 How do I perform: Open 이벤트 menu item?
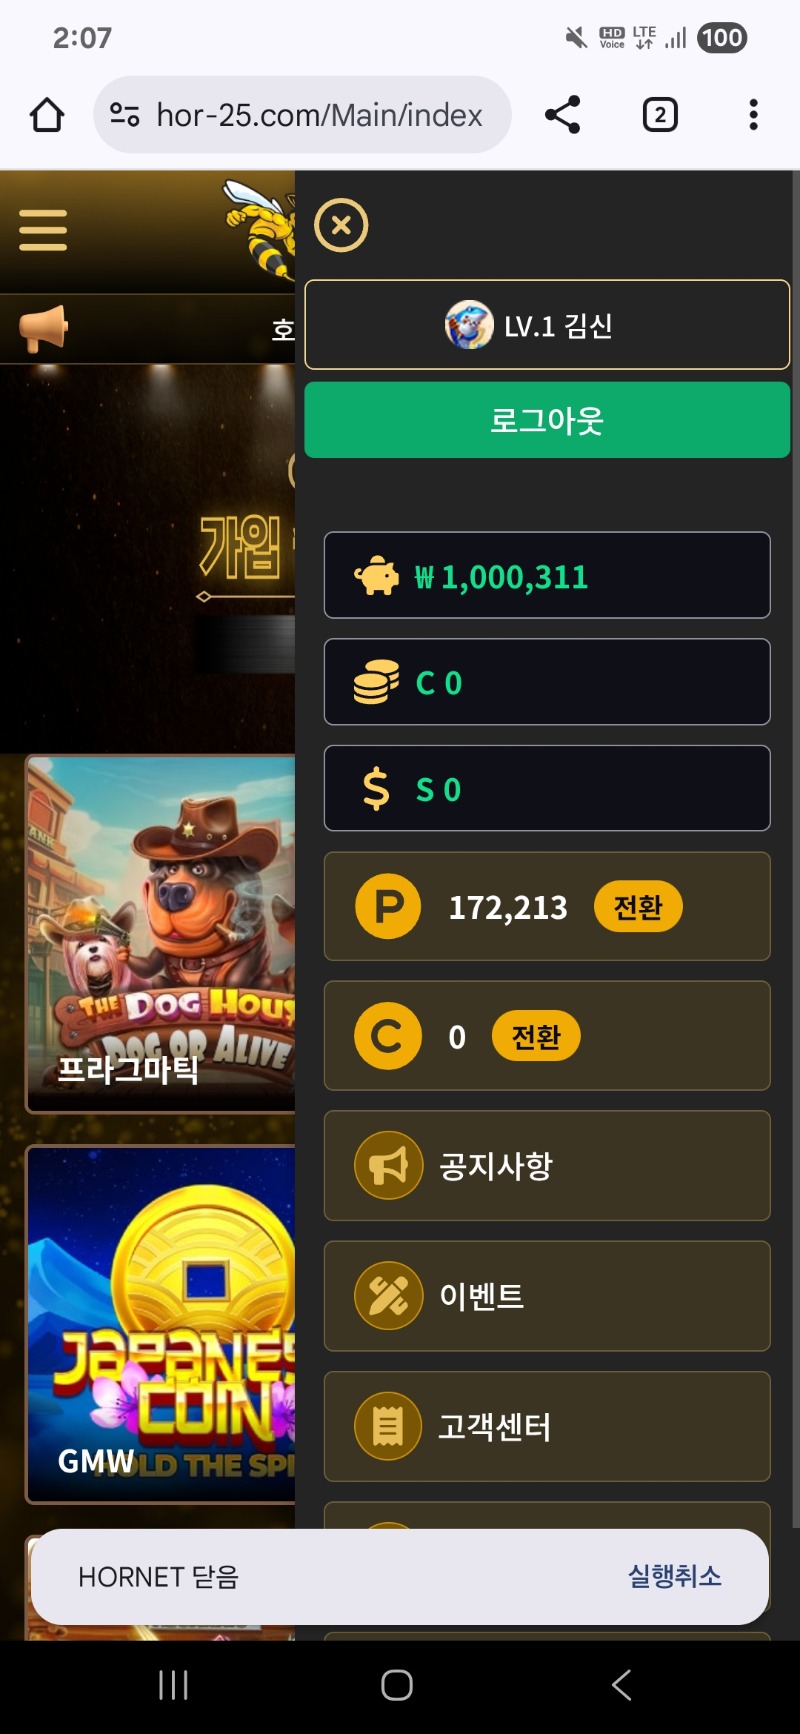547,1296
